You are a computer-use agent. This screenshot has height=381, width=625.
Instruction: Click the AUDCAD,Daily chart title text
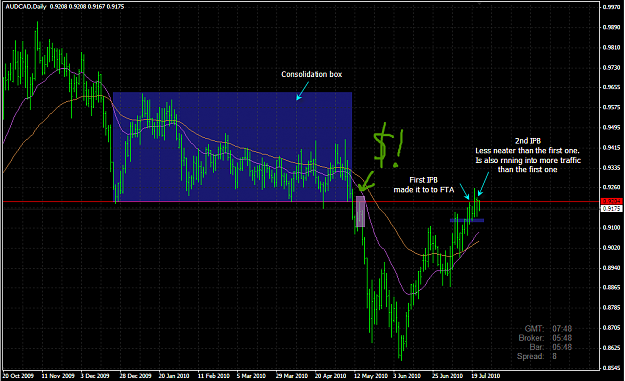point(26,7)
